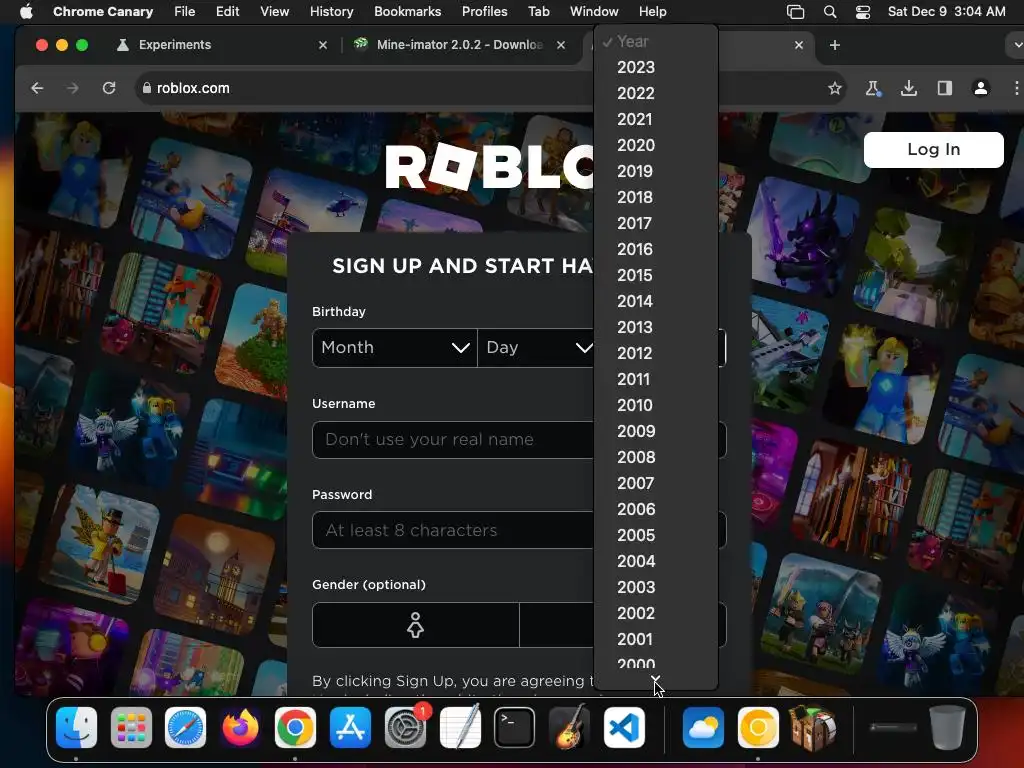Open the Window menu
Viewport: 1024px width, 768px height.
(x=594, y=12)
